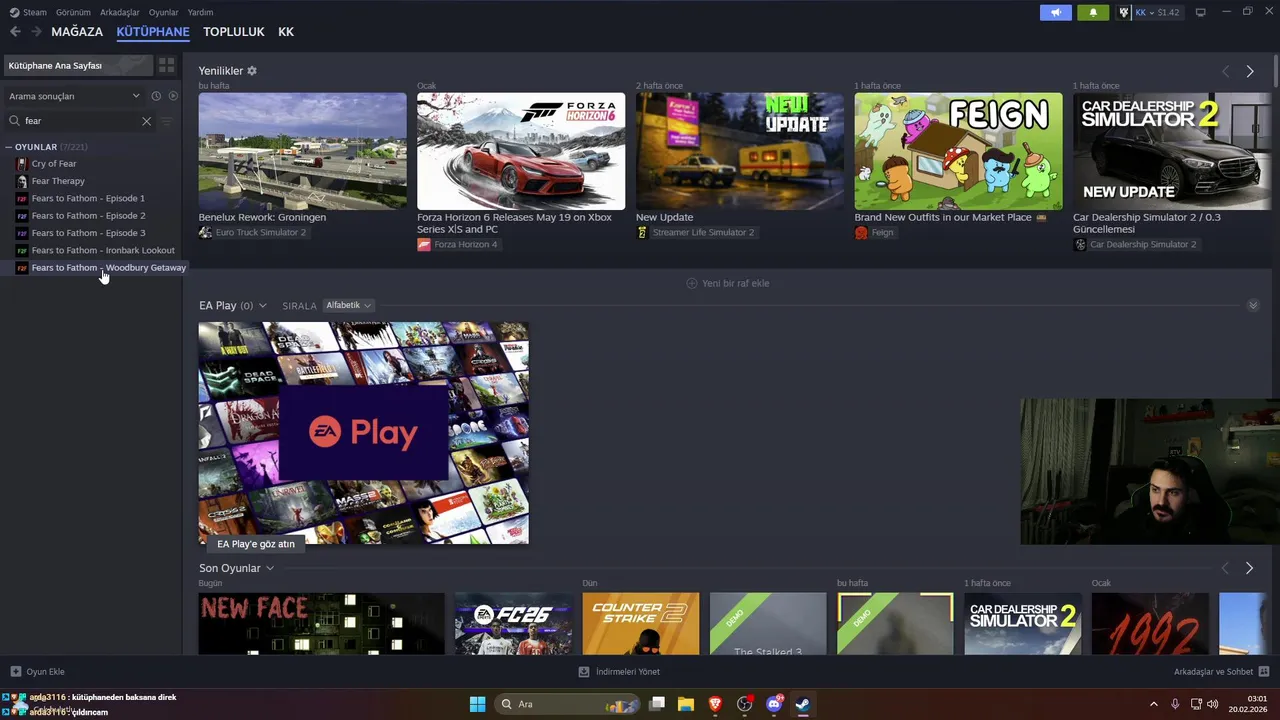Image resolution: width=1280 pixels, height=720 pixels.
Task: Open the KK profile tab
Action: coord(286,32)
